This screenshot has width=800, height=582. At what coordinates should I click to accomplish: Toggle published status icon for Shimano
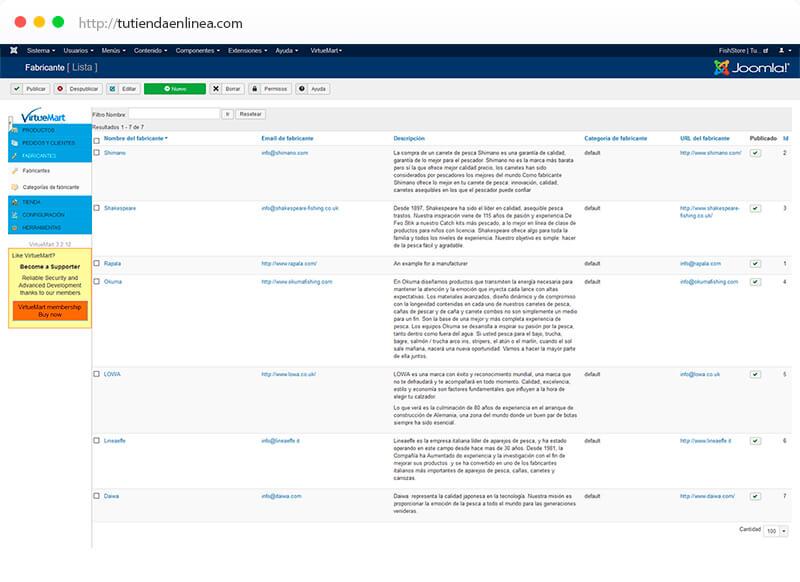coord(755,153)
